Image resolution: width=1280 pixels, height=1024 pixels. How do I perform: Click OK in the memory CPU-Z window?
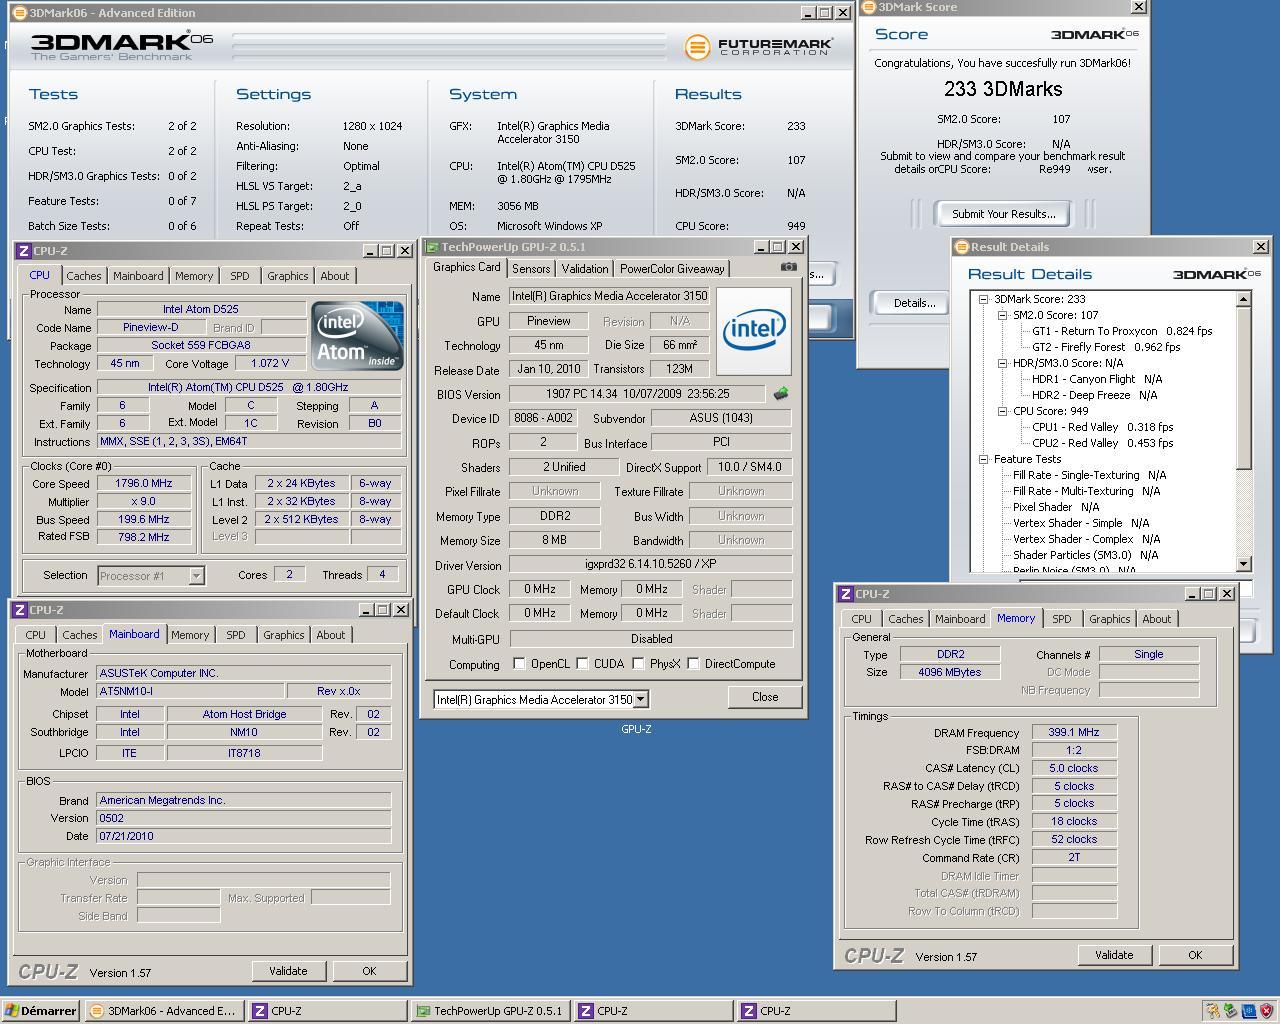(1195, 955)
